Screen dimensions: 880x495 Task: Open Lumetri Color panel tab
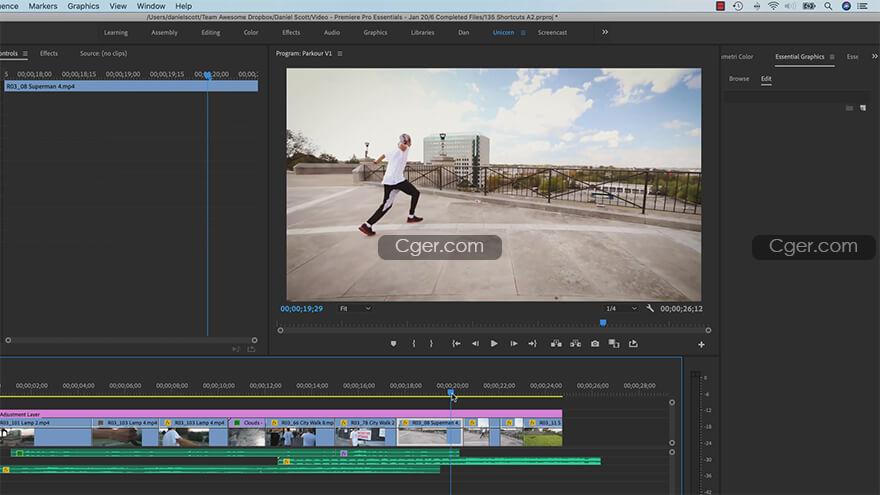(737, 57)
